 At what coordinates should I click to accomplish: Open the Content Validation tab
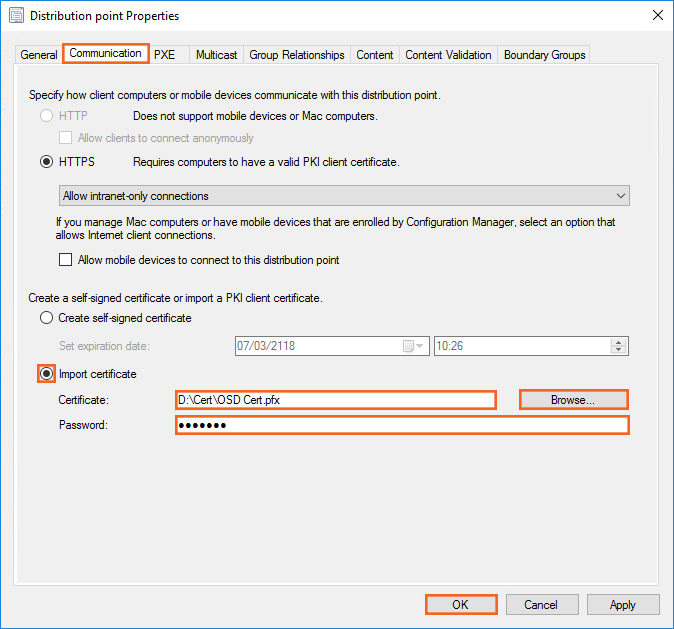click(x=448, y=55)
